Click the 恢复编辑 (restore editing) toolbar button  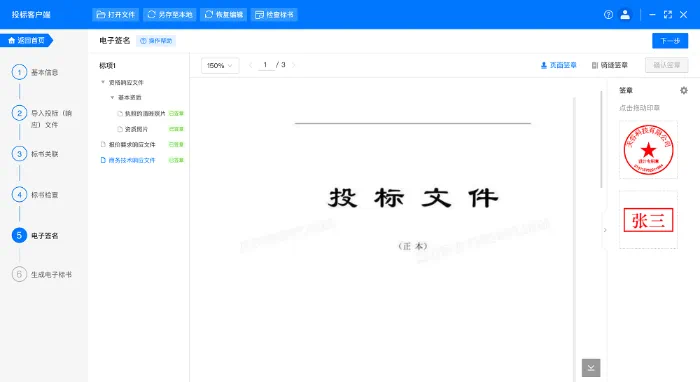(224, 15)
